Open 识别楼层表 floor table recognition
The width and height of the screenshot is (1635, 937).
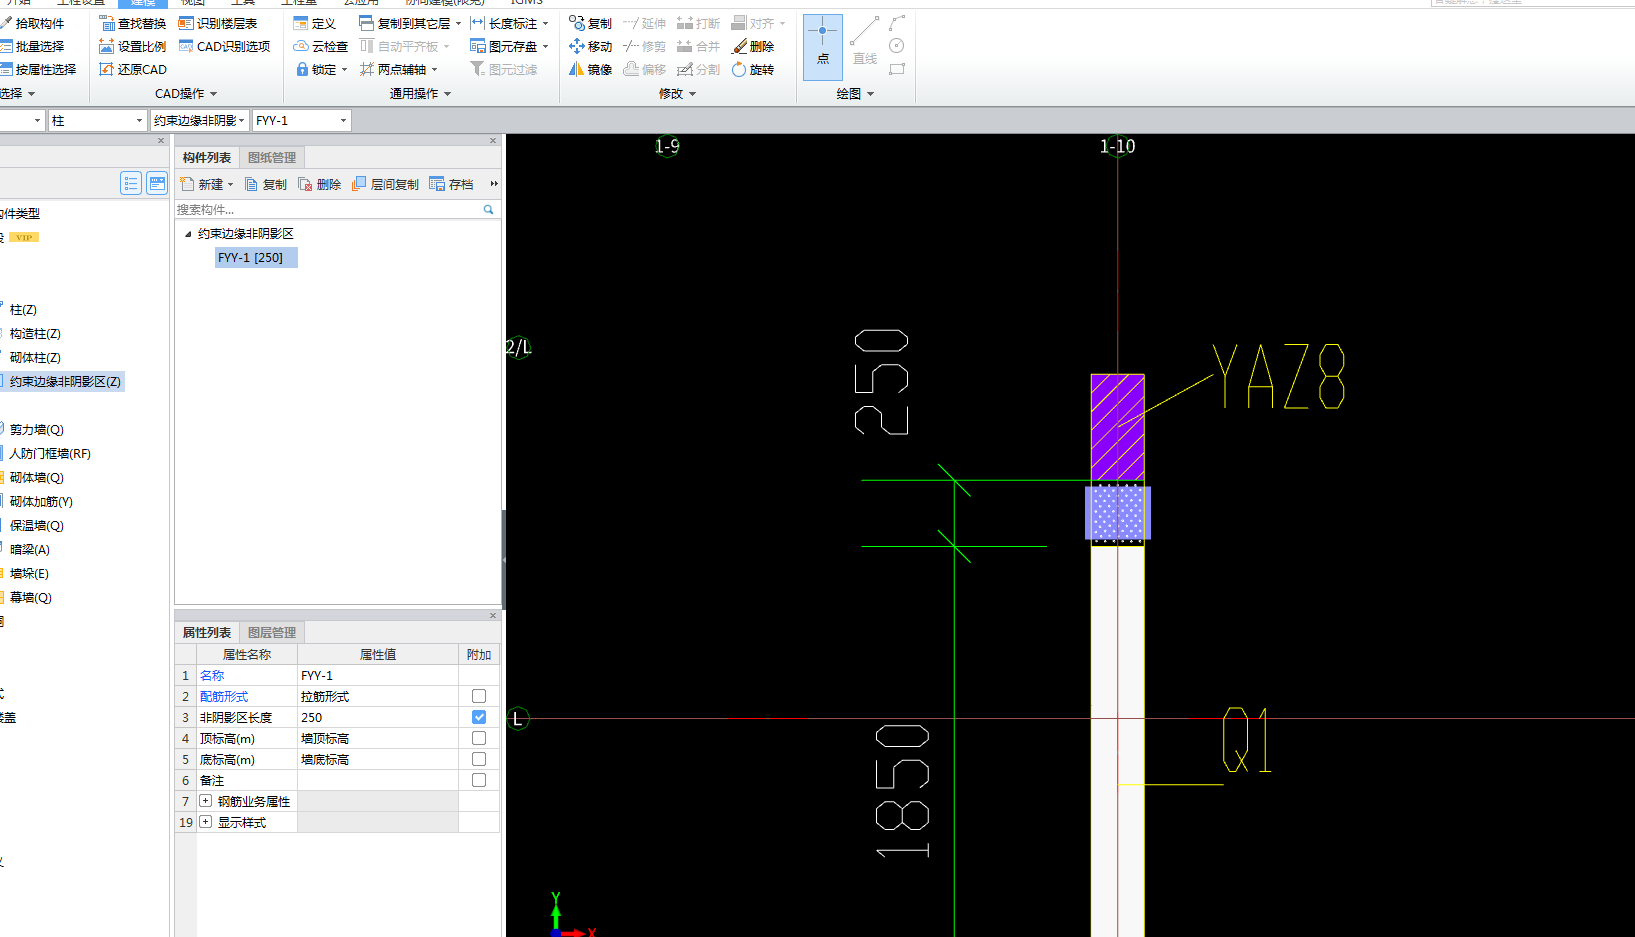(217, 23)
